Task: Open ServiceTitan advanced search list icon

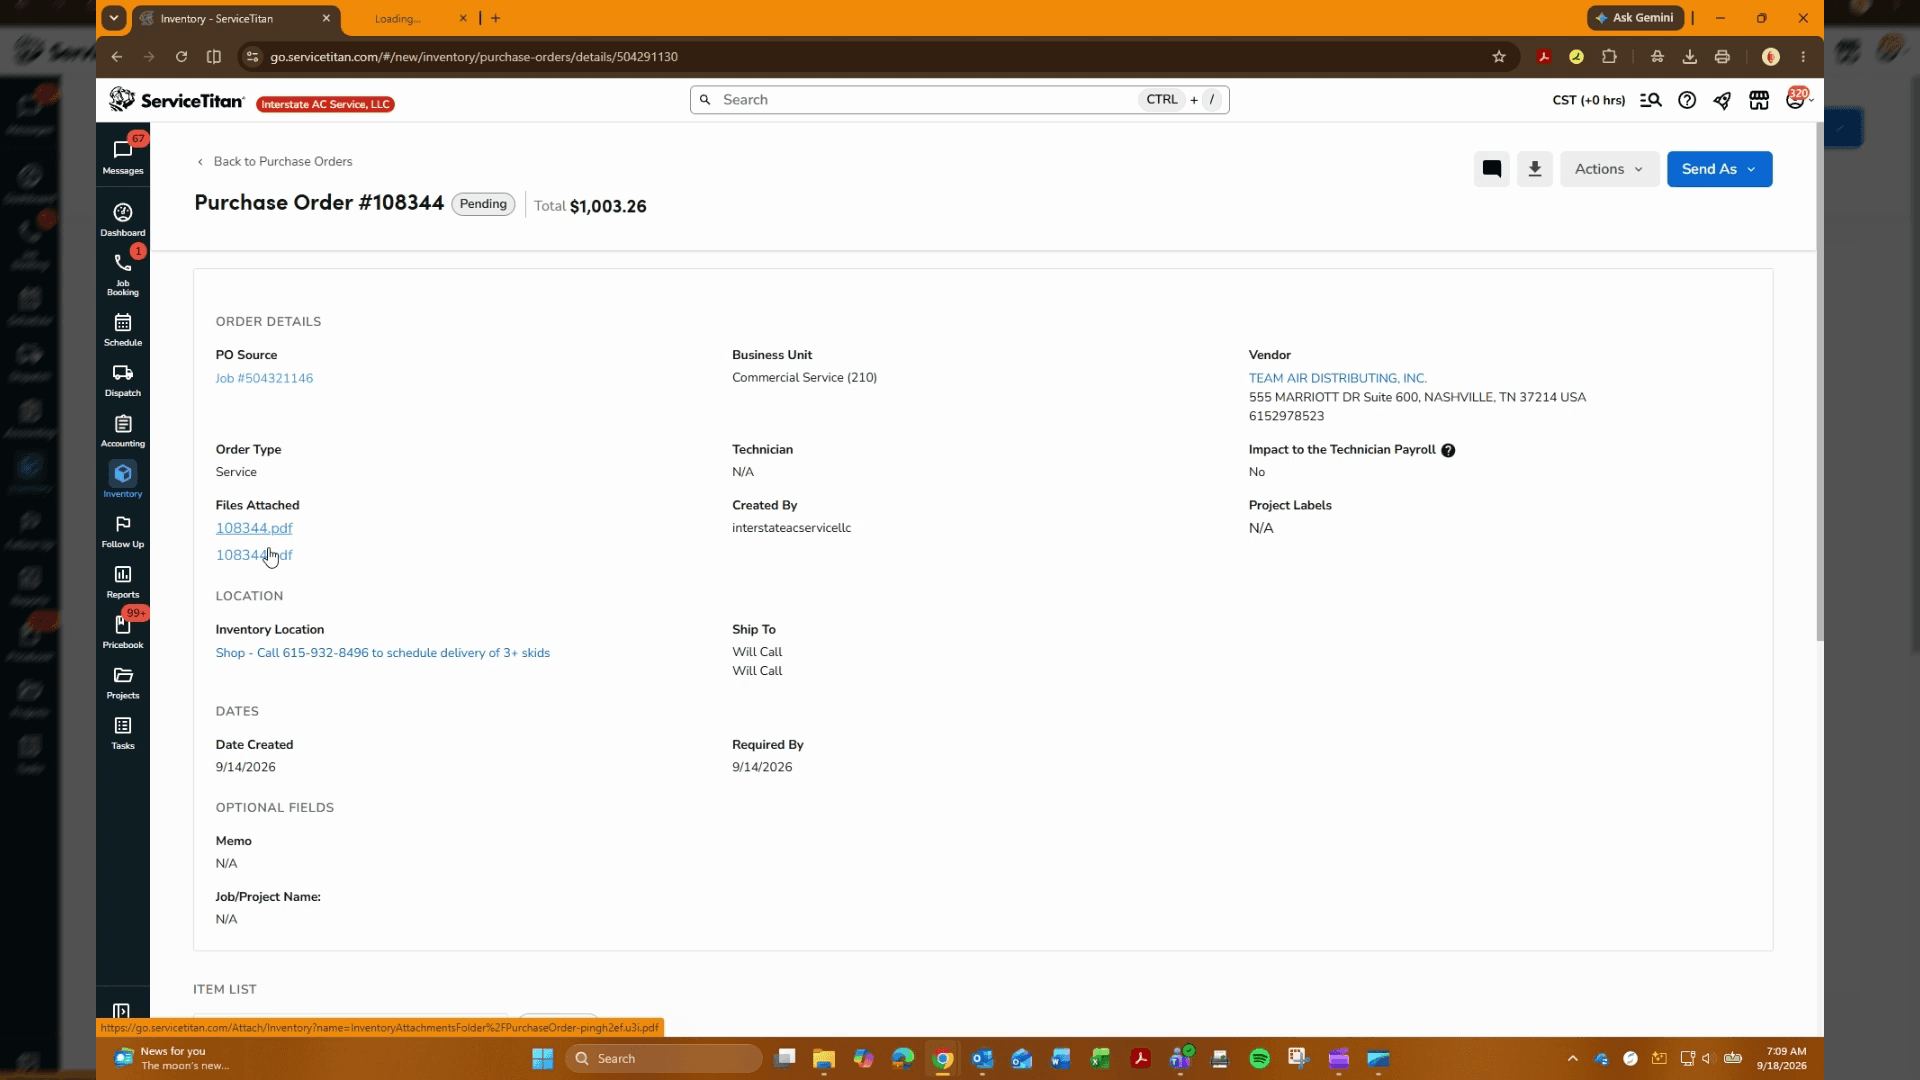Action: click(1650, 100)
